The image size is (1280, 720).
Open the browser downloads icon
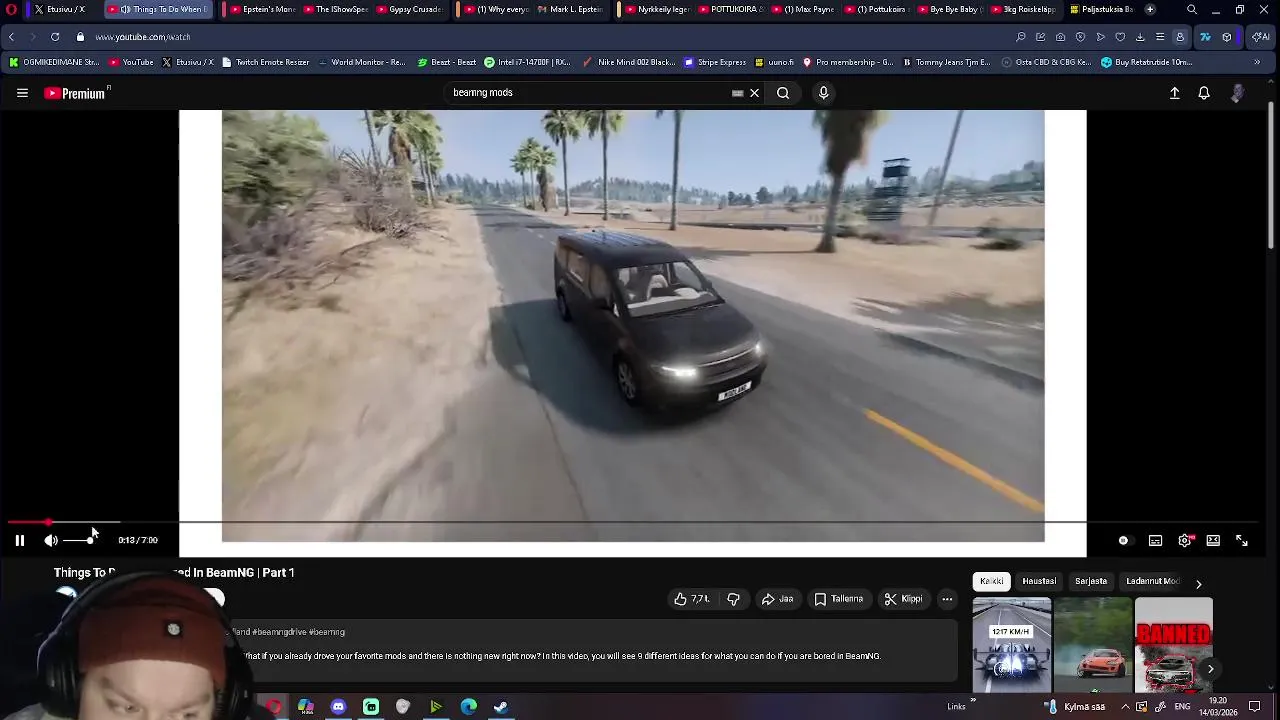point(1140,37)
